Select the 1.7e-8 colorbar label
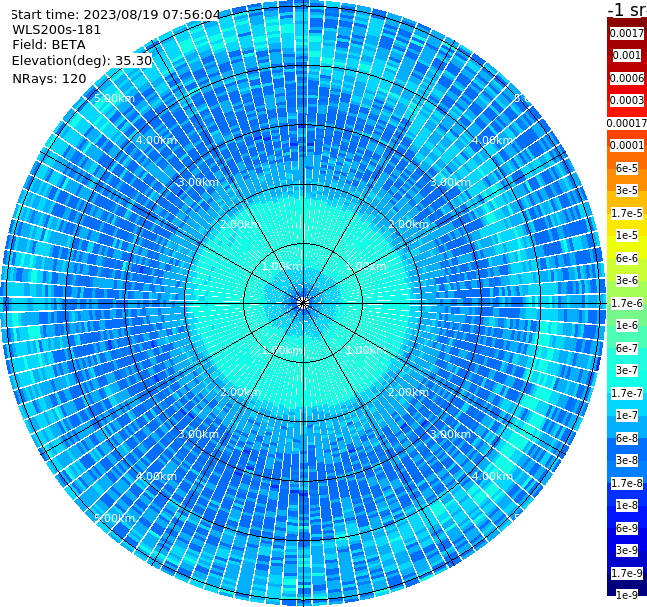 click(627, 483)
